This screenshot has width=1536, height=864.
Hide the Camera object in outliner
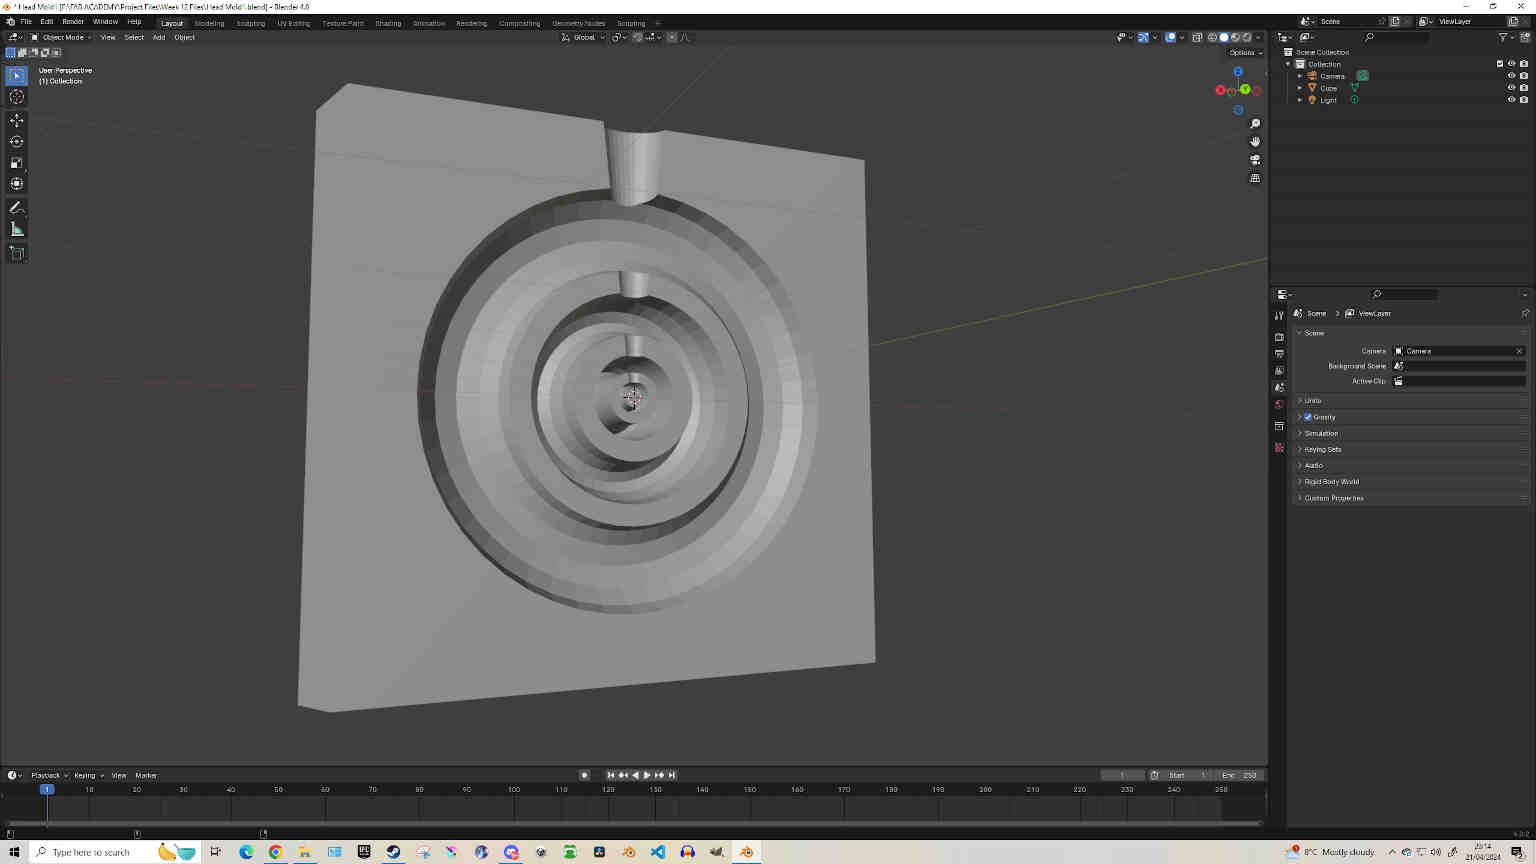point(1511,76)
